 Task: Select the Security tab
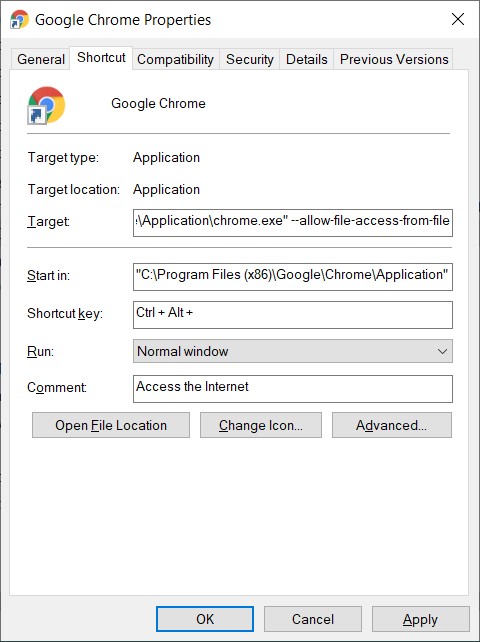click(249, 59)
